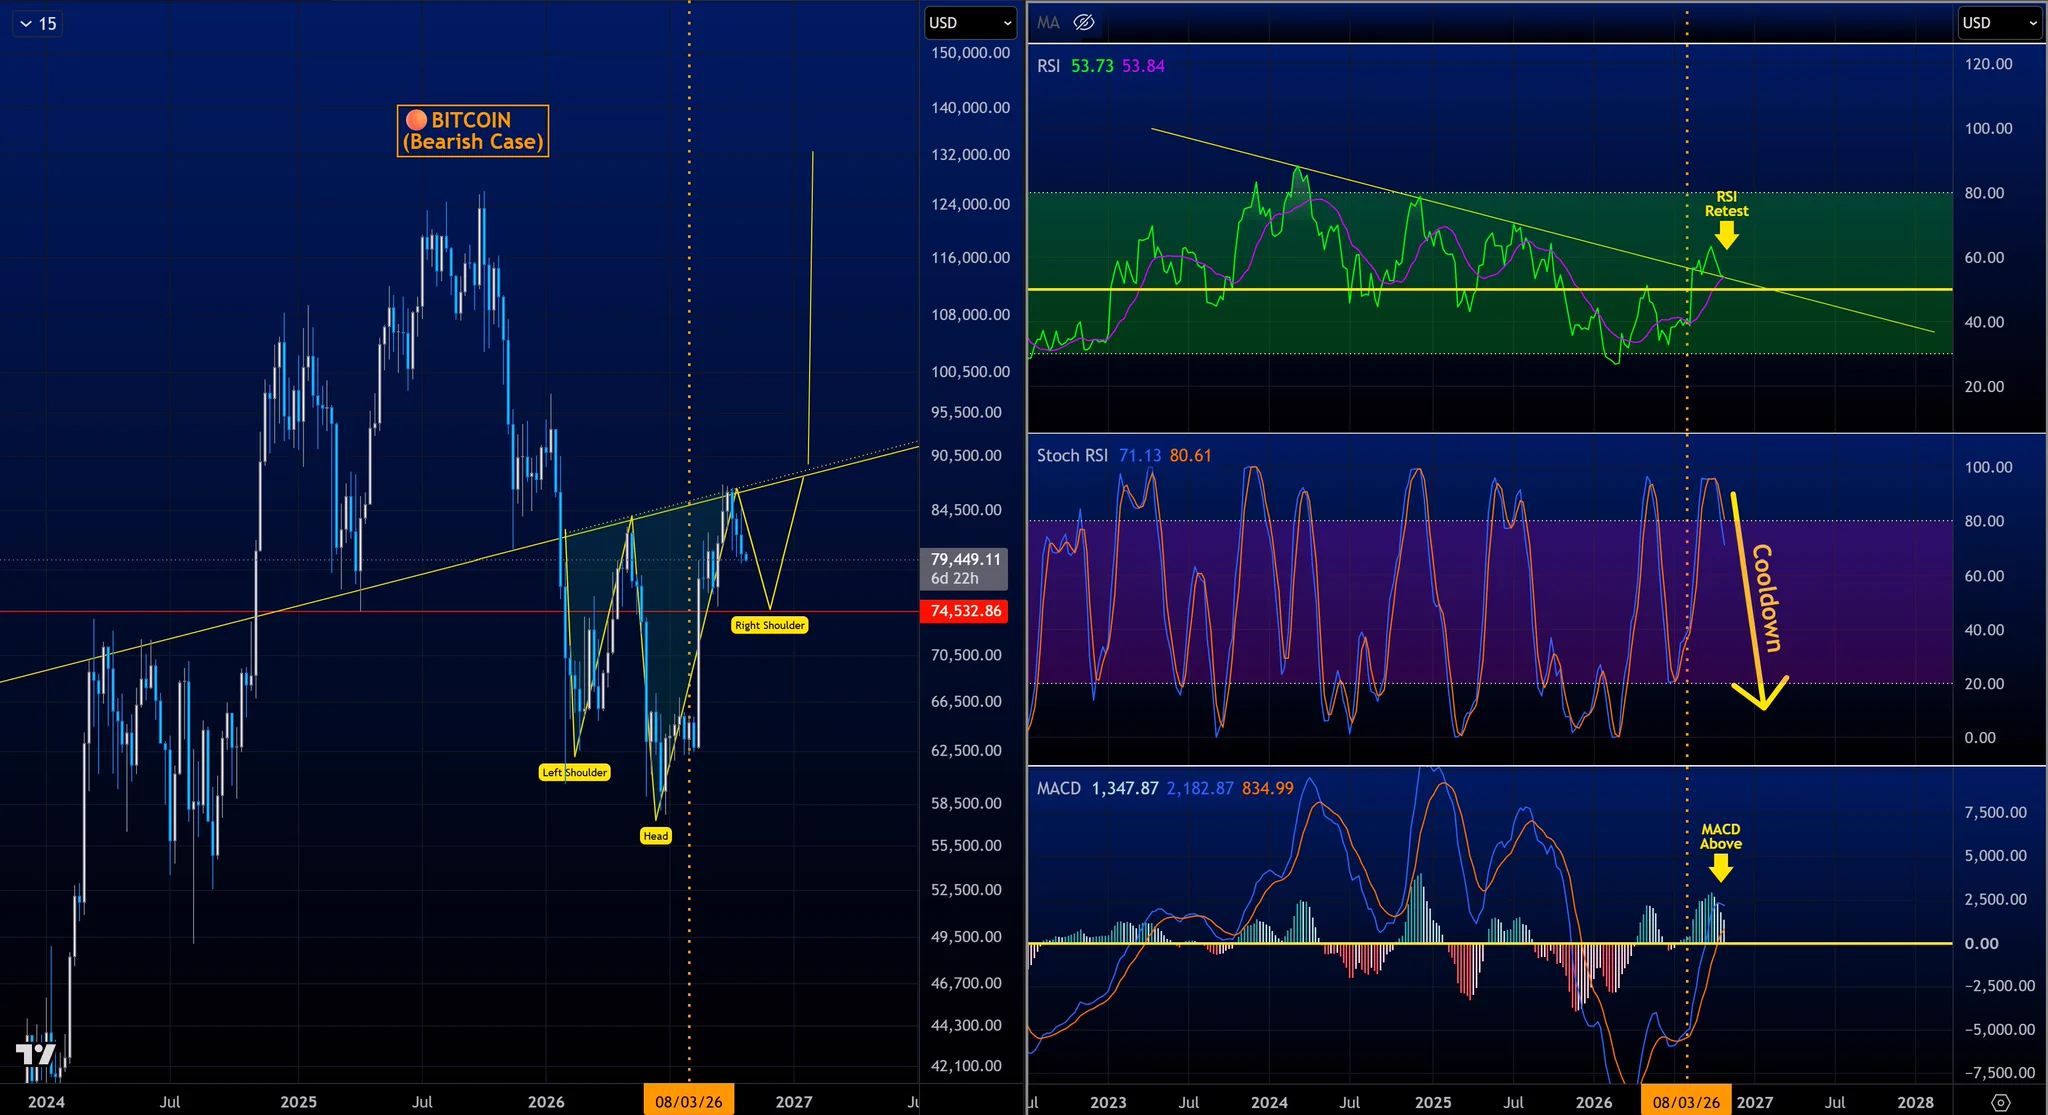Click the 150,000.00 price scale label

tap(970, 53)
